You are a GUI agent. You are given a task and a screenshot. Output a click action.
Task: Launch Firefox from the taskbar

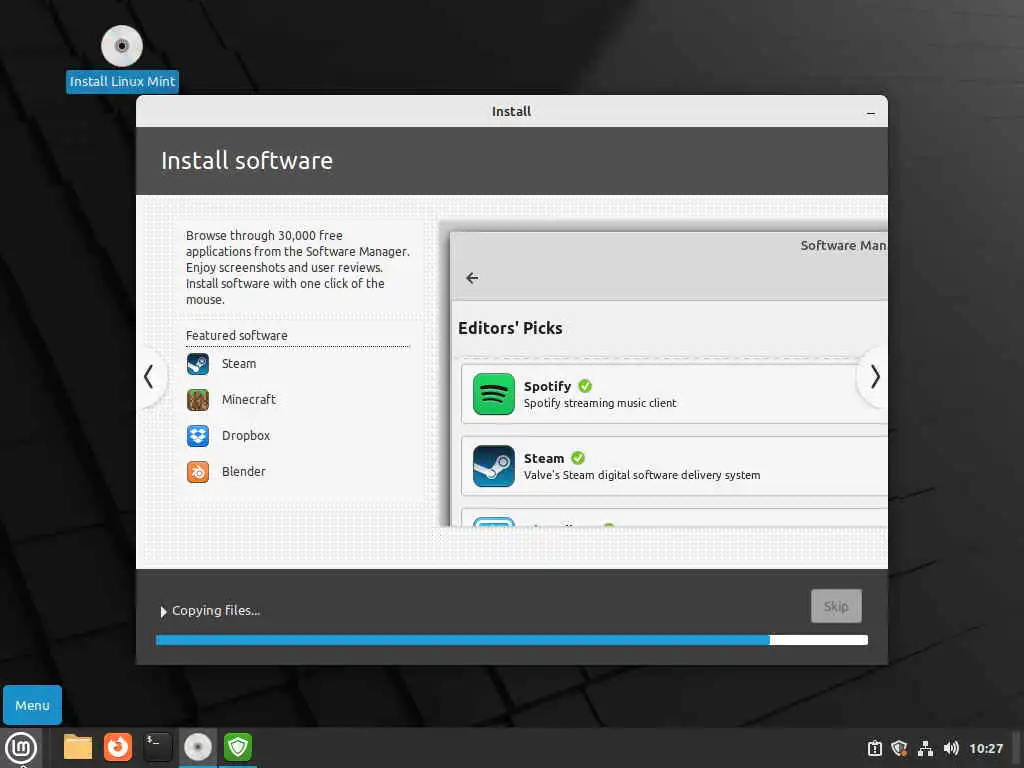tap(118, 747)
